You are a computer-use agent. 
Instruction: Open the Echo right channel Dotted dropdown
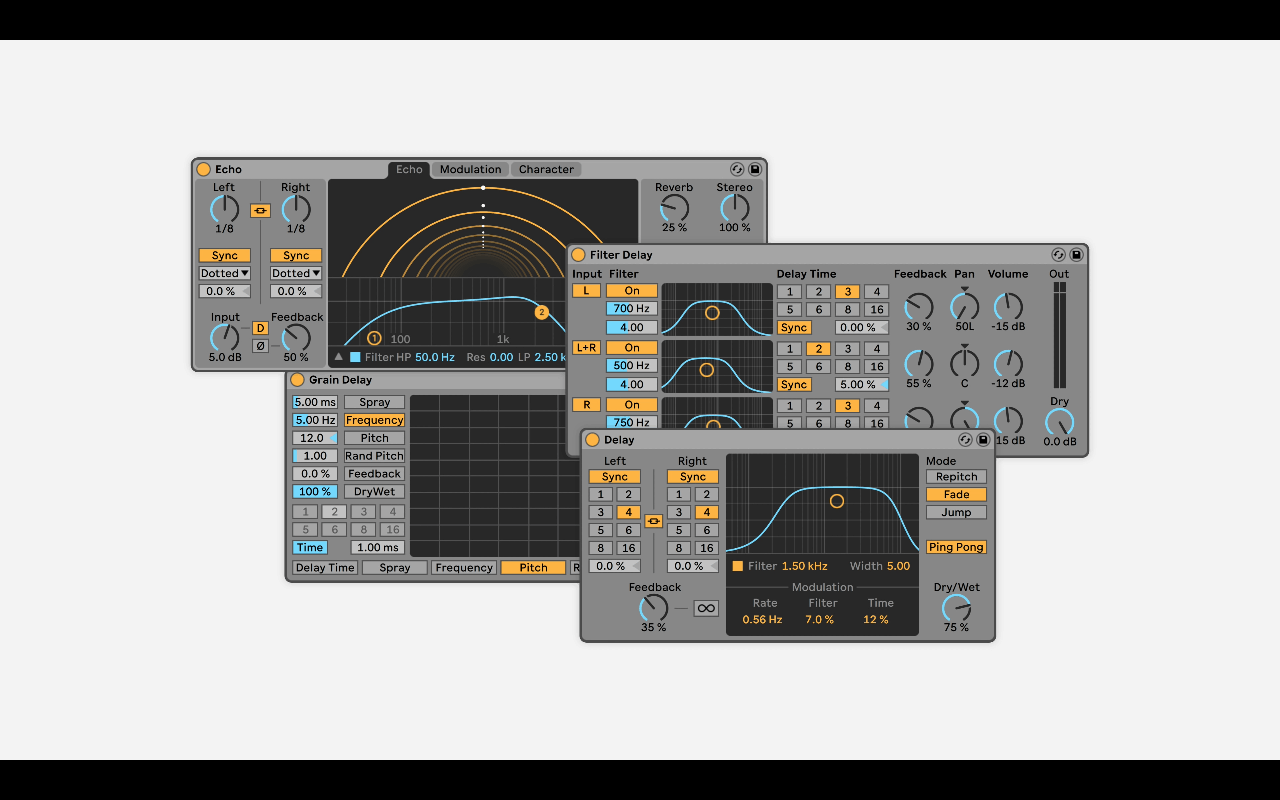296,273
